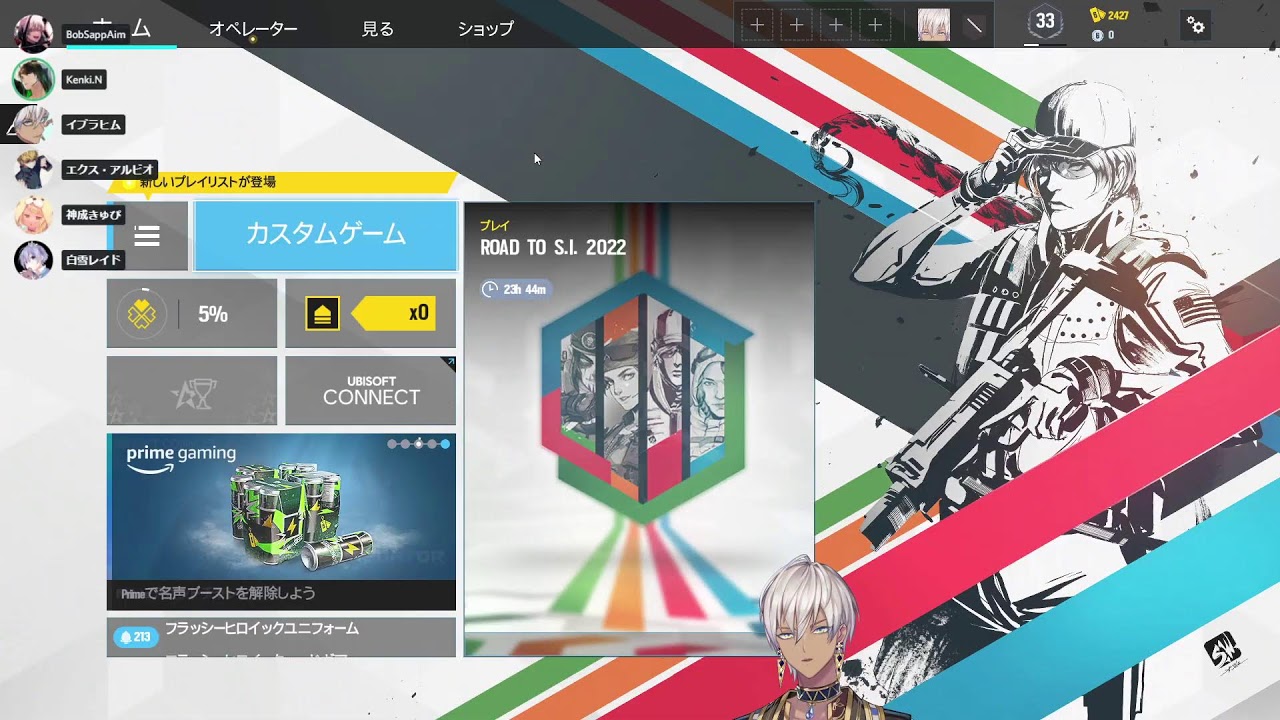This screenshot has height=720, width=1280.
Task: Select the ROAD TO S.I. 2022 playlist card
Action: 639,430
